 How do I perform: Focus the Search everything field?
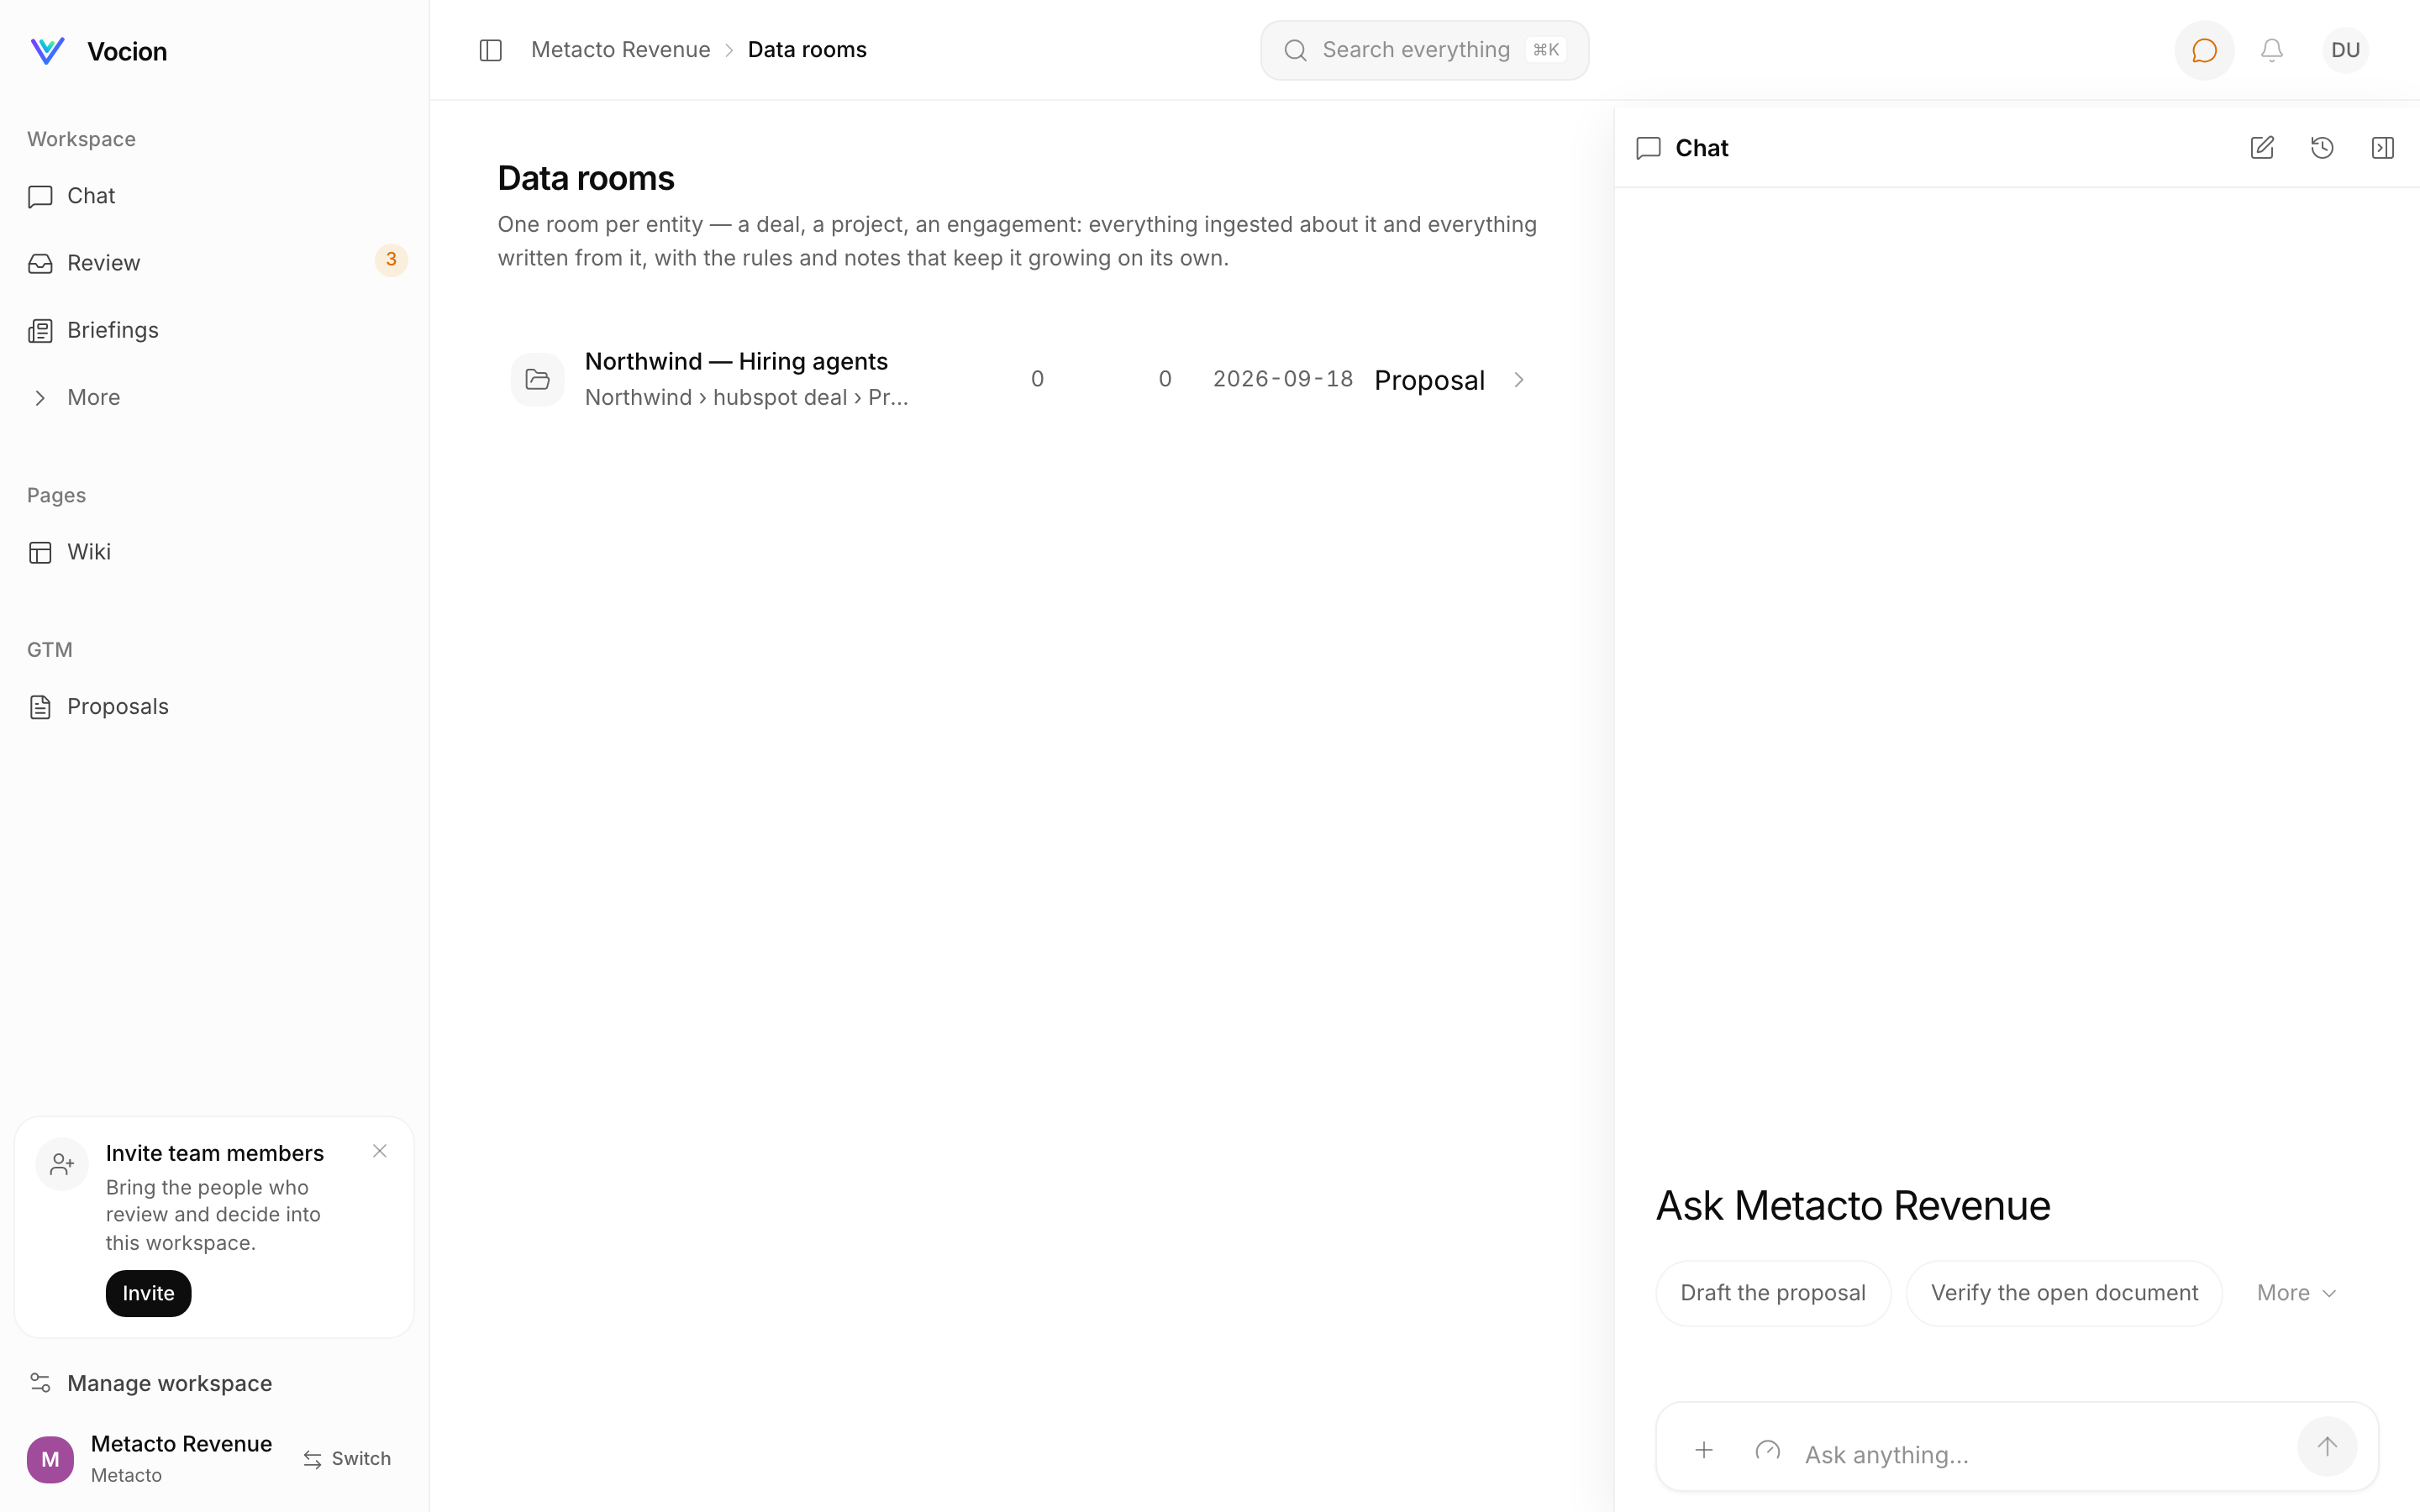(x=1424, y=50)
